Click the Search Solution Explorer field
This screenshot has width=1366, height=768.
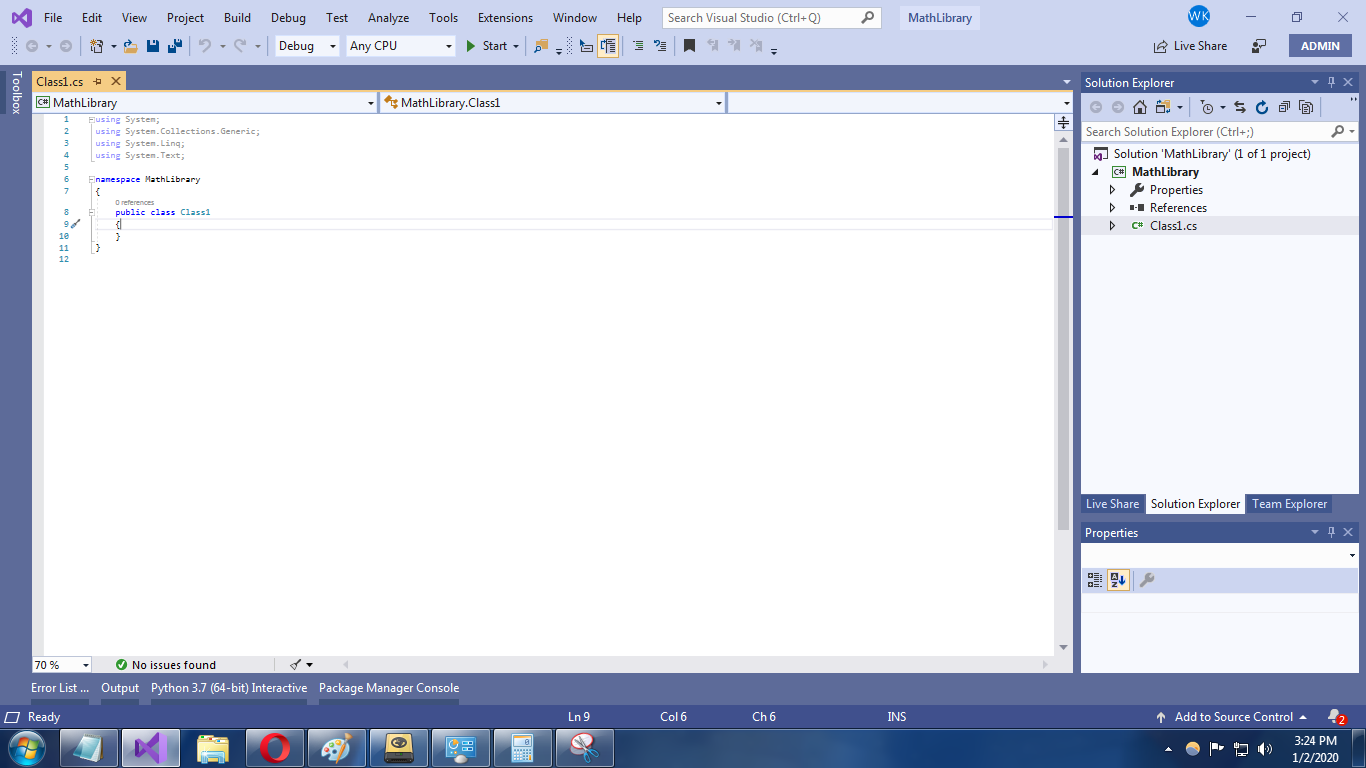1219,132
